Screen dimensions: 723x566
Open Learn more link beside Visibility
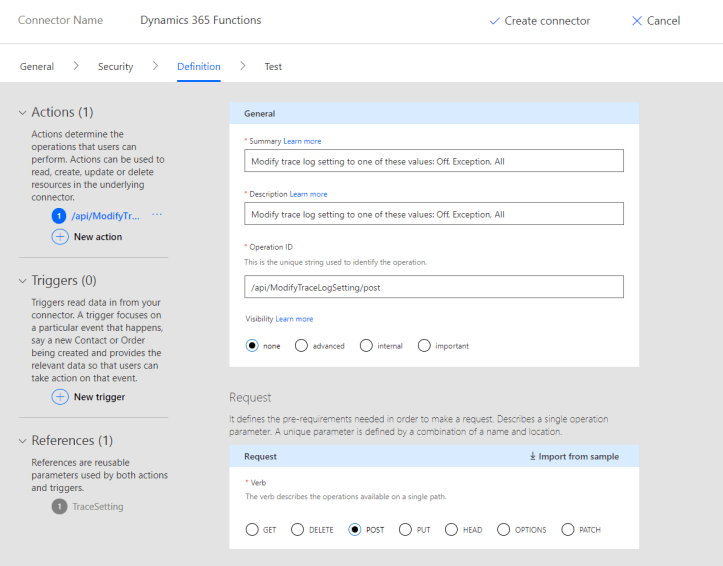(294, 319)
